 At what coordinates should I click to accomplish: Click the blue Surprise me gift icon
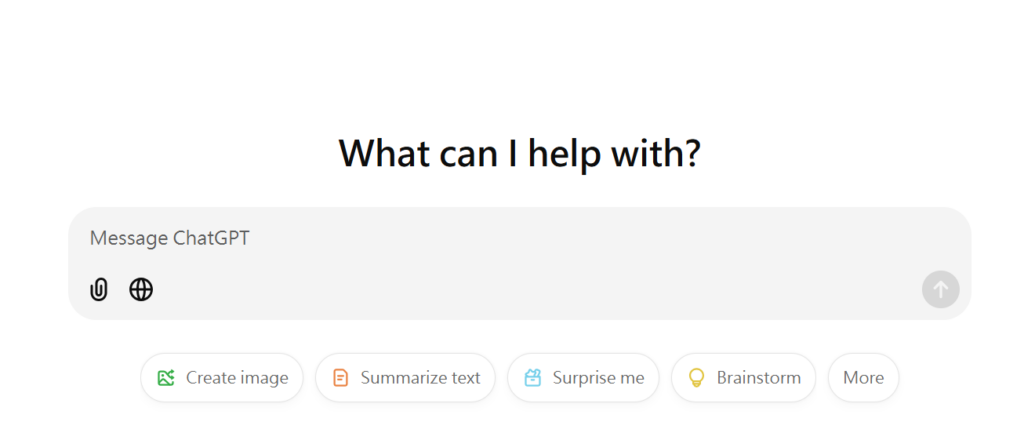pos(533,377)
